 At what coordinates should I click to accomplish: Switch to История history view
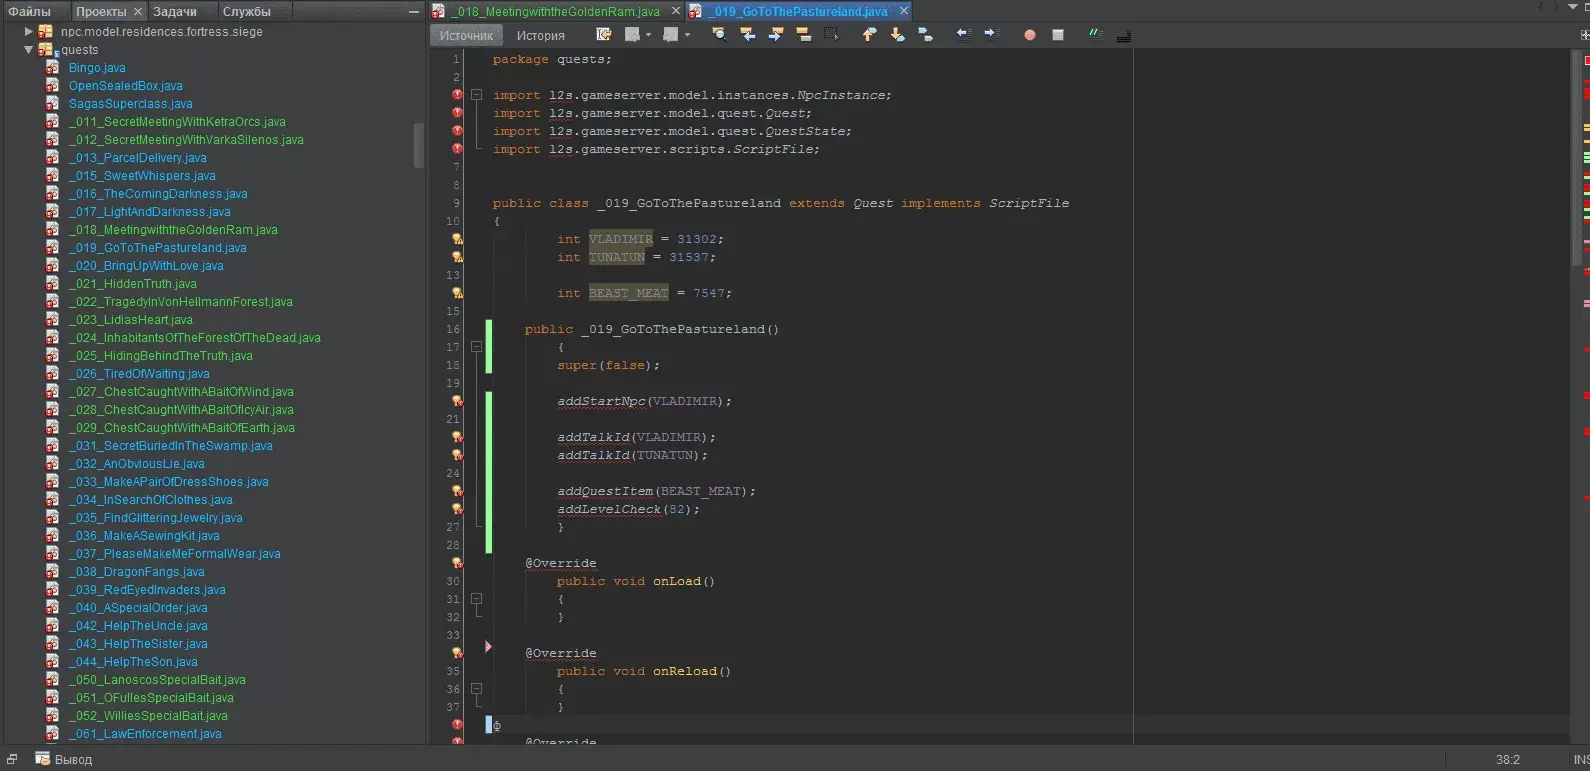(540, 35)
